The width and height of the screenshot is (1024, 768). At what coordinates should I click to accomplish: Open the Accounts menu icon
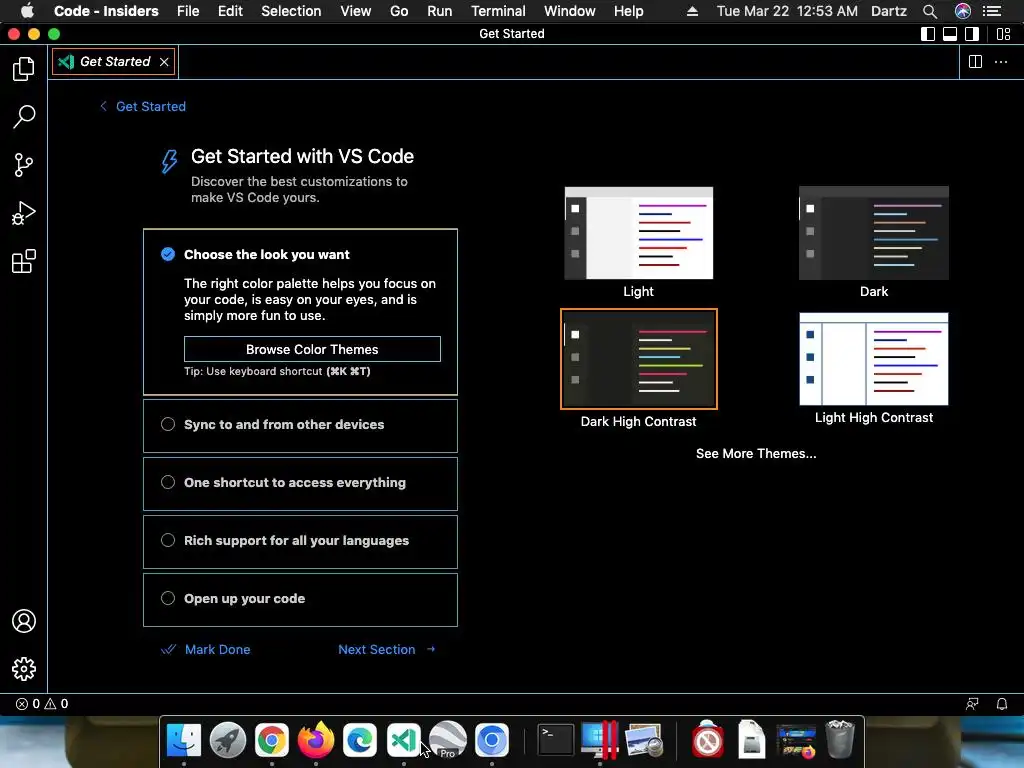click(x=24, y=621)
